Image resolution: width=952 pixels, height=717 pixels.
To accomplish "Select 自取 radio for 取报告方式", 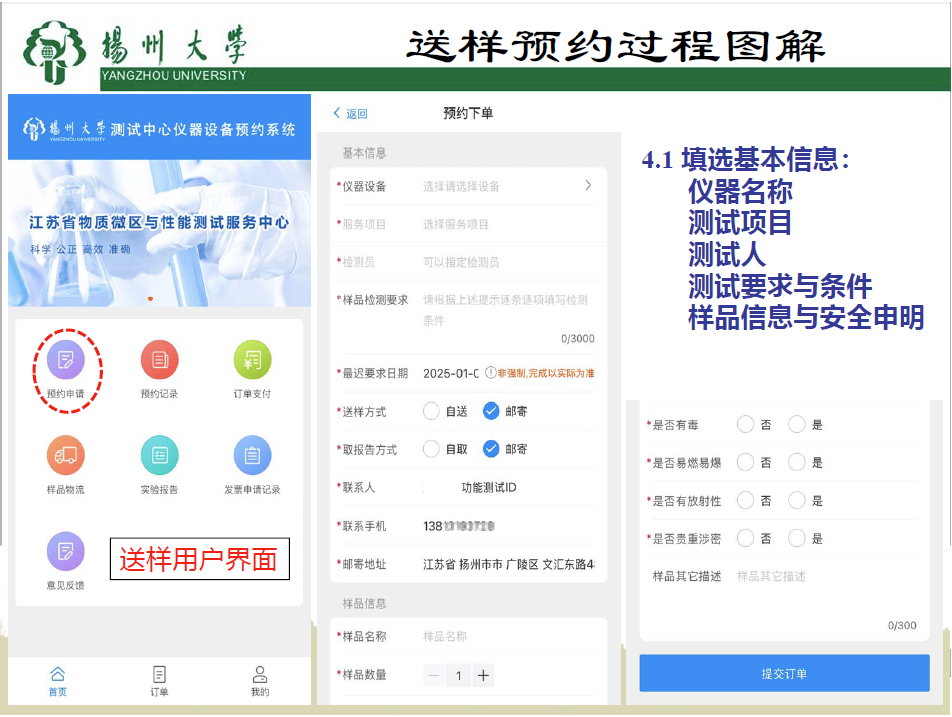I will 431,449.
